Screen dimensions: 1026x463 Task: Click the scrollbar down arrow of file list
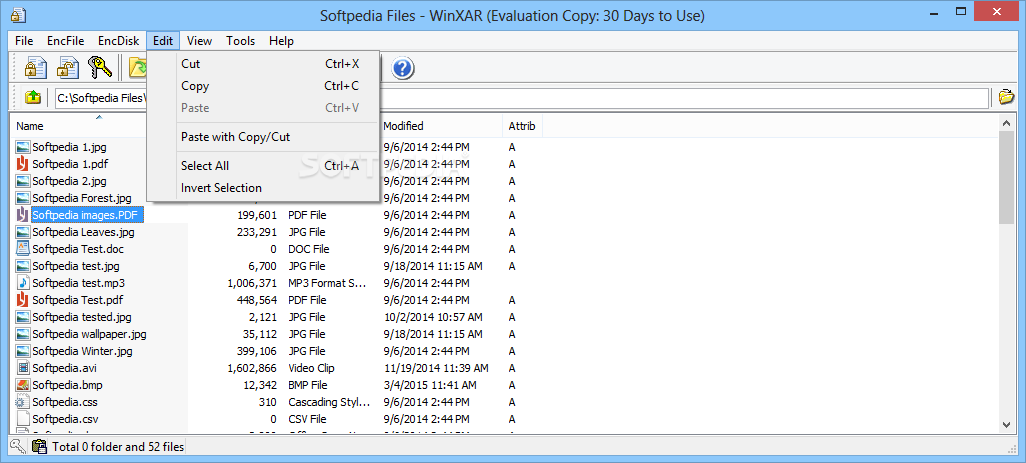click(1007, 424)
